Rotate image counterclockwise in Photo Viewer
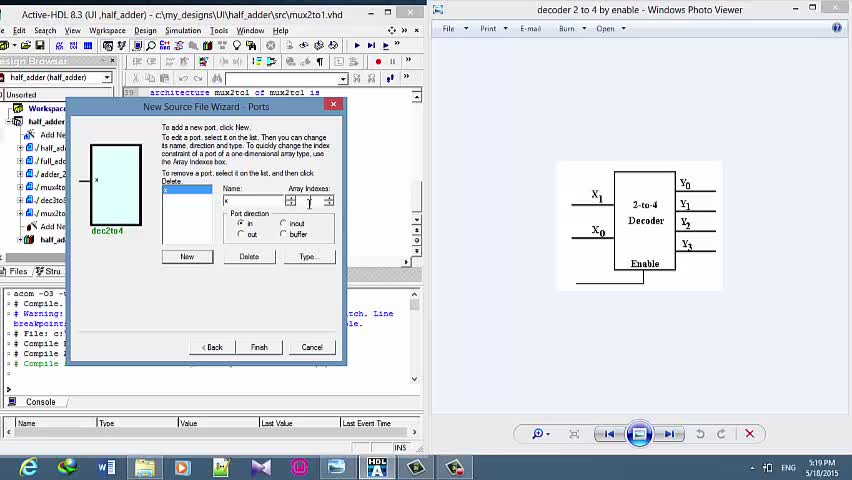This screenshot has width=852, height=480. pos(700,434)
